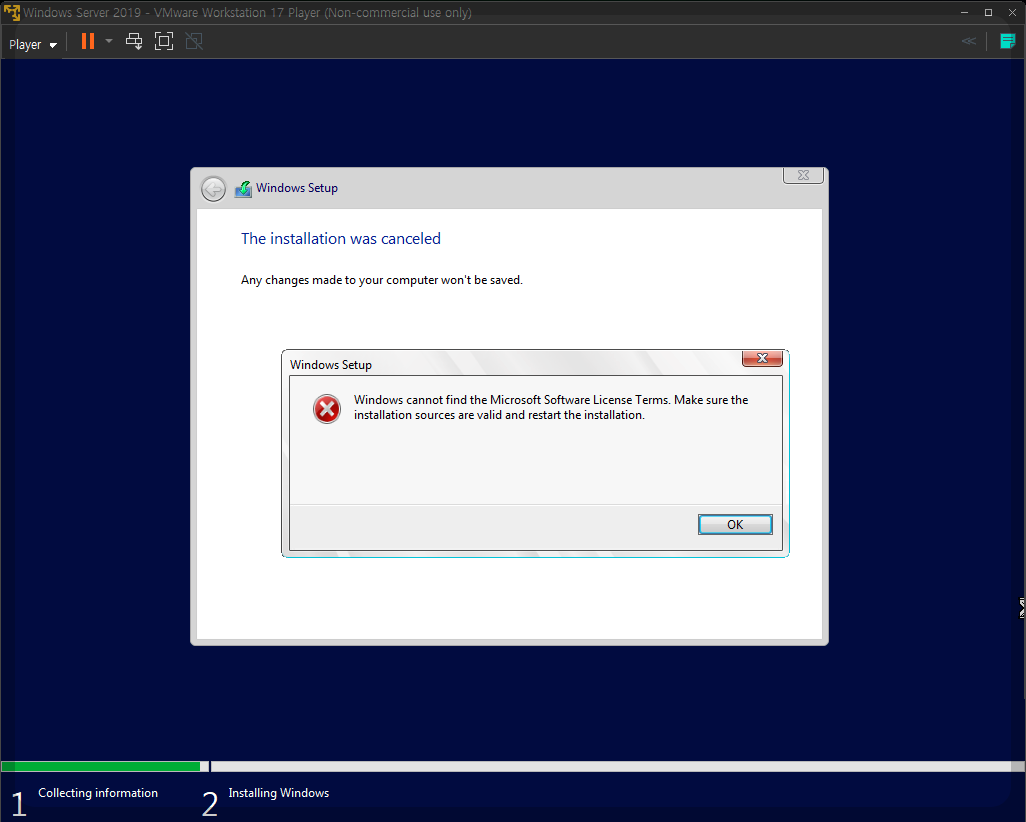Screen dimensions: 1026x822
Task: Enter full screen mode for the VM
Action: (x=164, y=41)
